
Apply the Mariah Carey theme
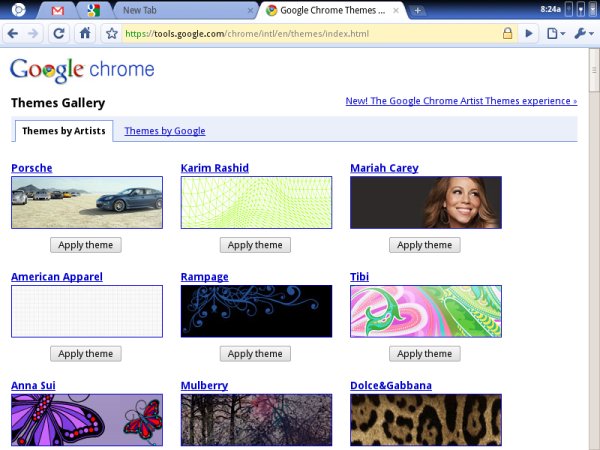click(425, 245)
